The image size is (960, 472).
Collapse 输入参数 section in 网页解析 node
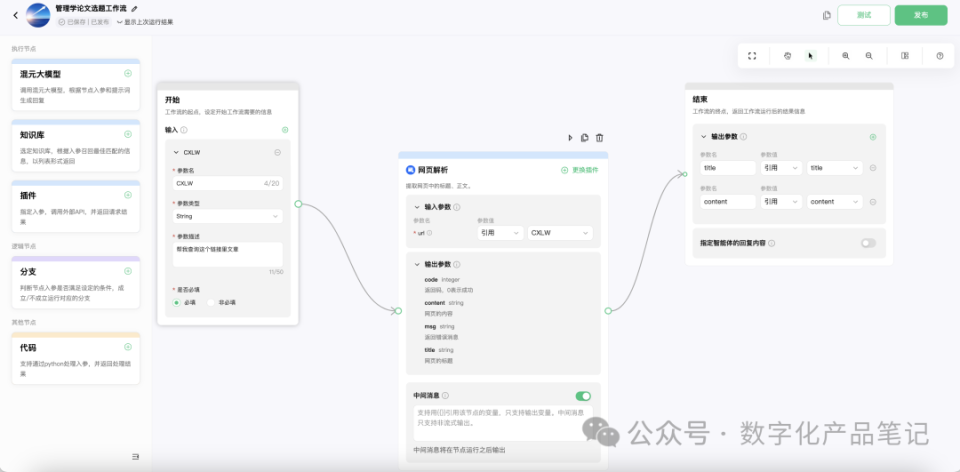coord(418,207)
